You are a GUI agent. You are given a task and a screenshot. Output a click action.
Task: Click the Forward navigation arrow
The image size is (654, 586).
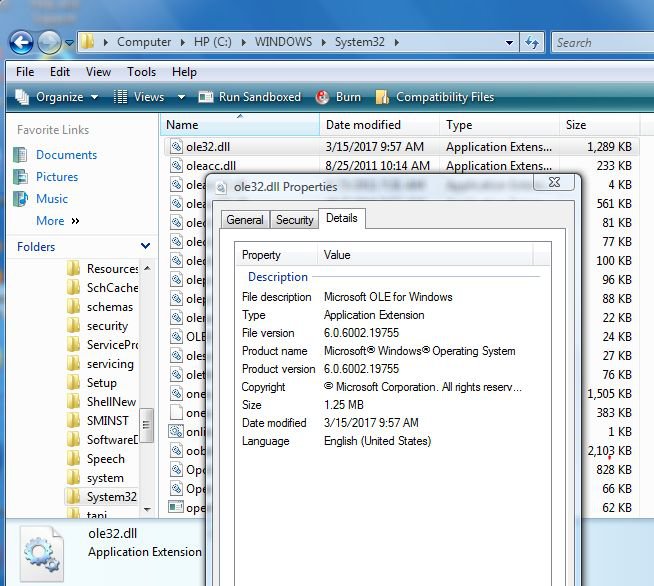(x=49, y=43)
